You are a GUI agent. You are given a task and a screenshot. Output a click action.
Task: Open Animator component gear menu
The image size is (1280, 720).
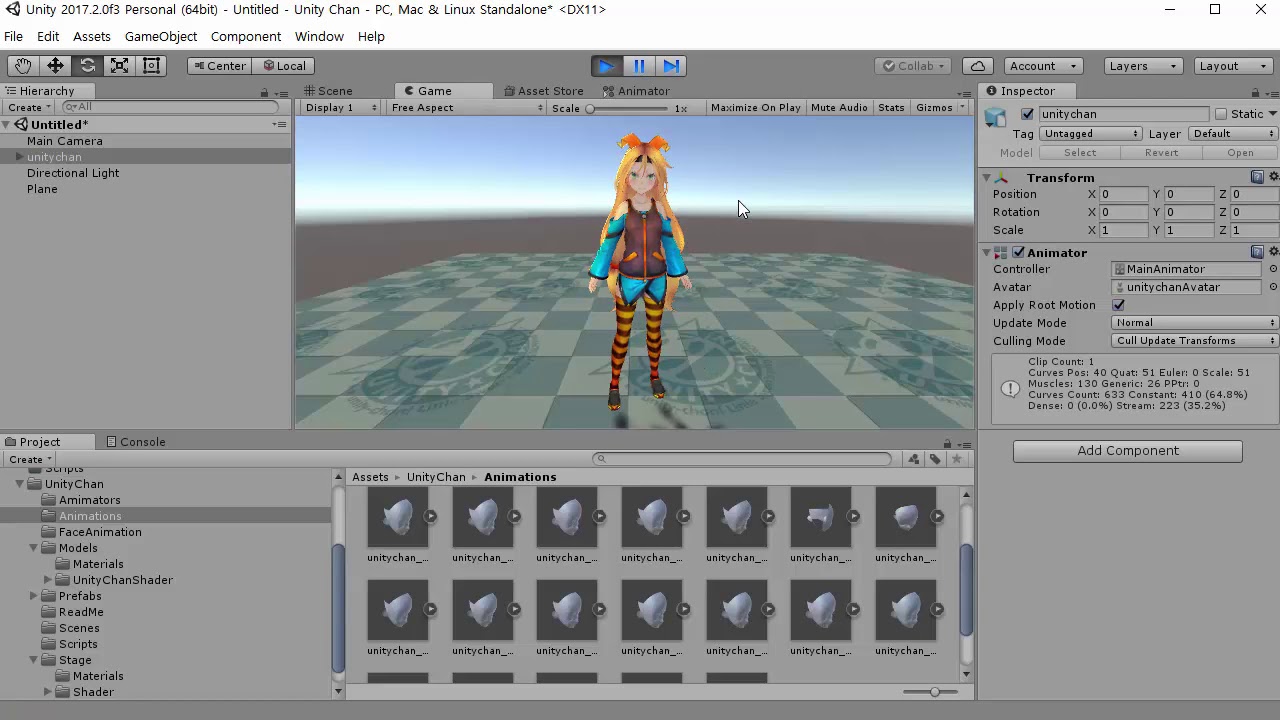[x=1273, y=253]
